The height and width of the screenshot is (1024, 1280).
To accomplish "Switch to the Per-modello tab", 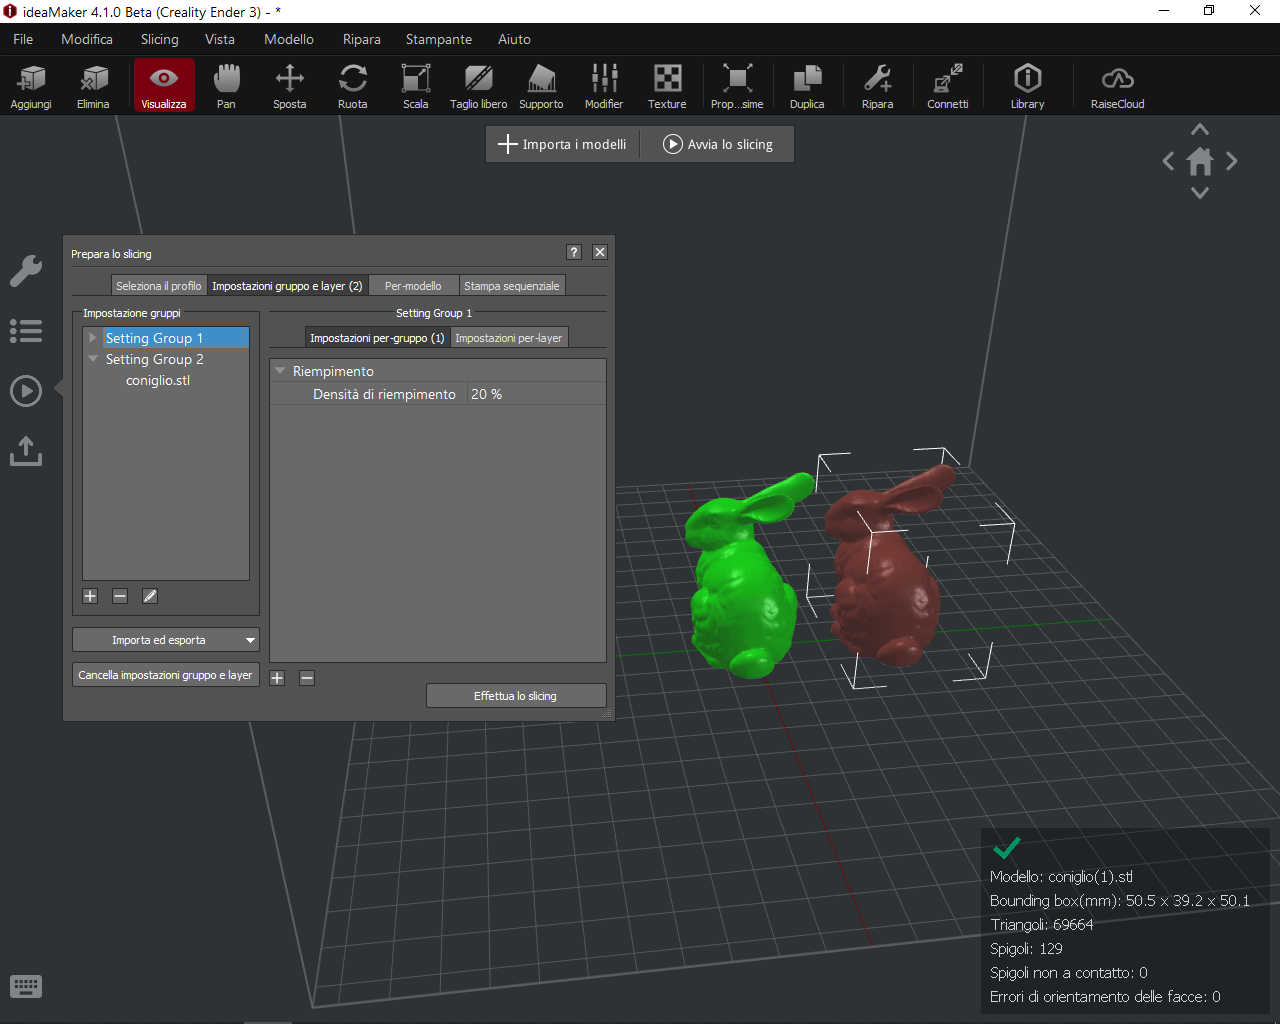I will tap(413, 286).
